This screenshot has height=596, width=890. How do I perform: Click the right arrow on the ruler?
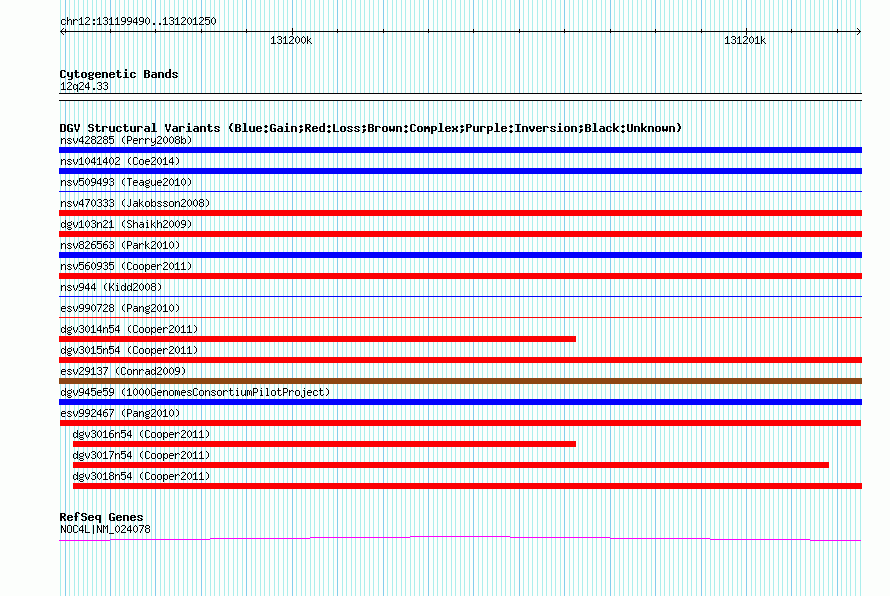click(859, 31)
